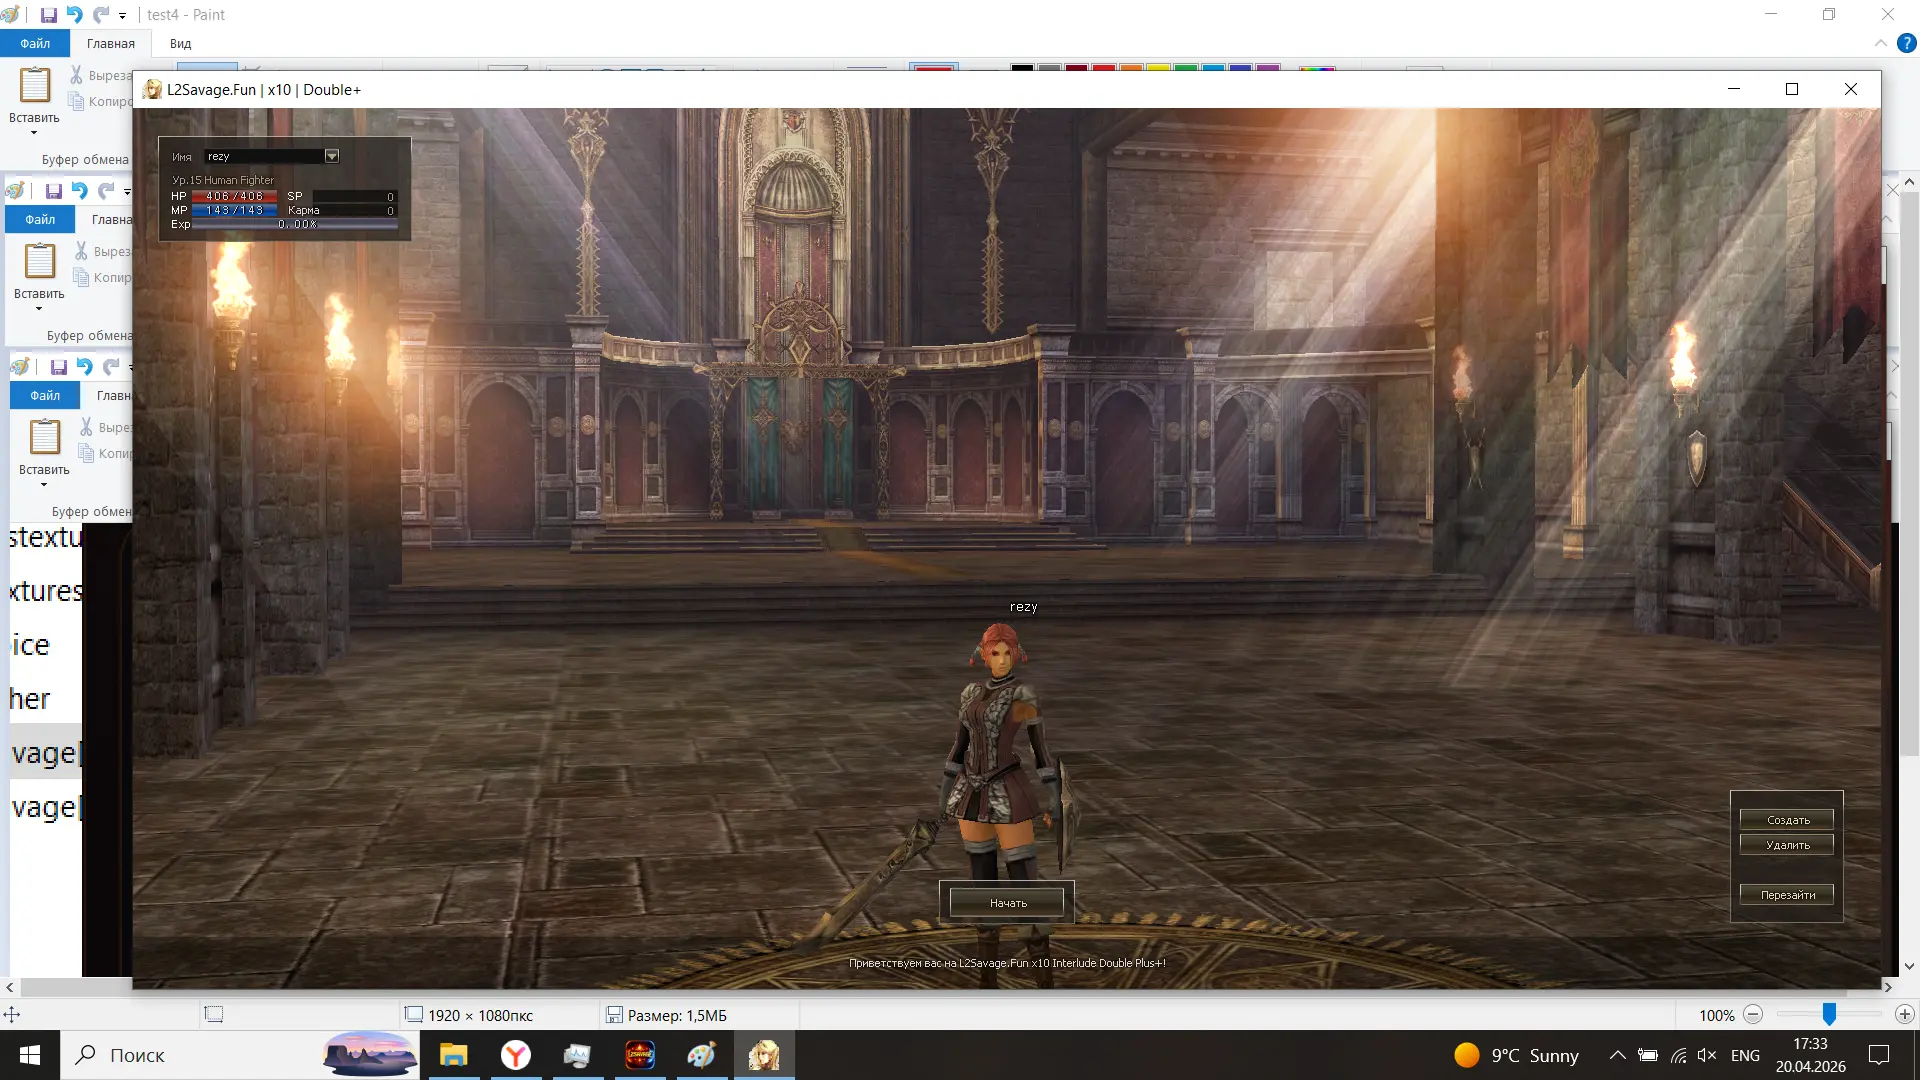
Task: Click the Создать character button
Action: click(x=1787, y=820)
